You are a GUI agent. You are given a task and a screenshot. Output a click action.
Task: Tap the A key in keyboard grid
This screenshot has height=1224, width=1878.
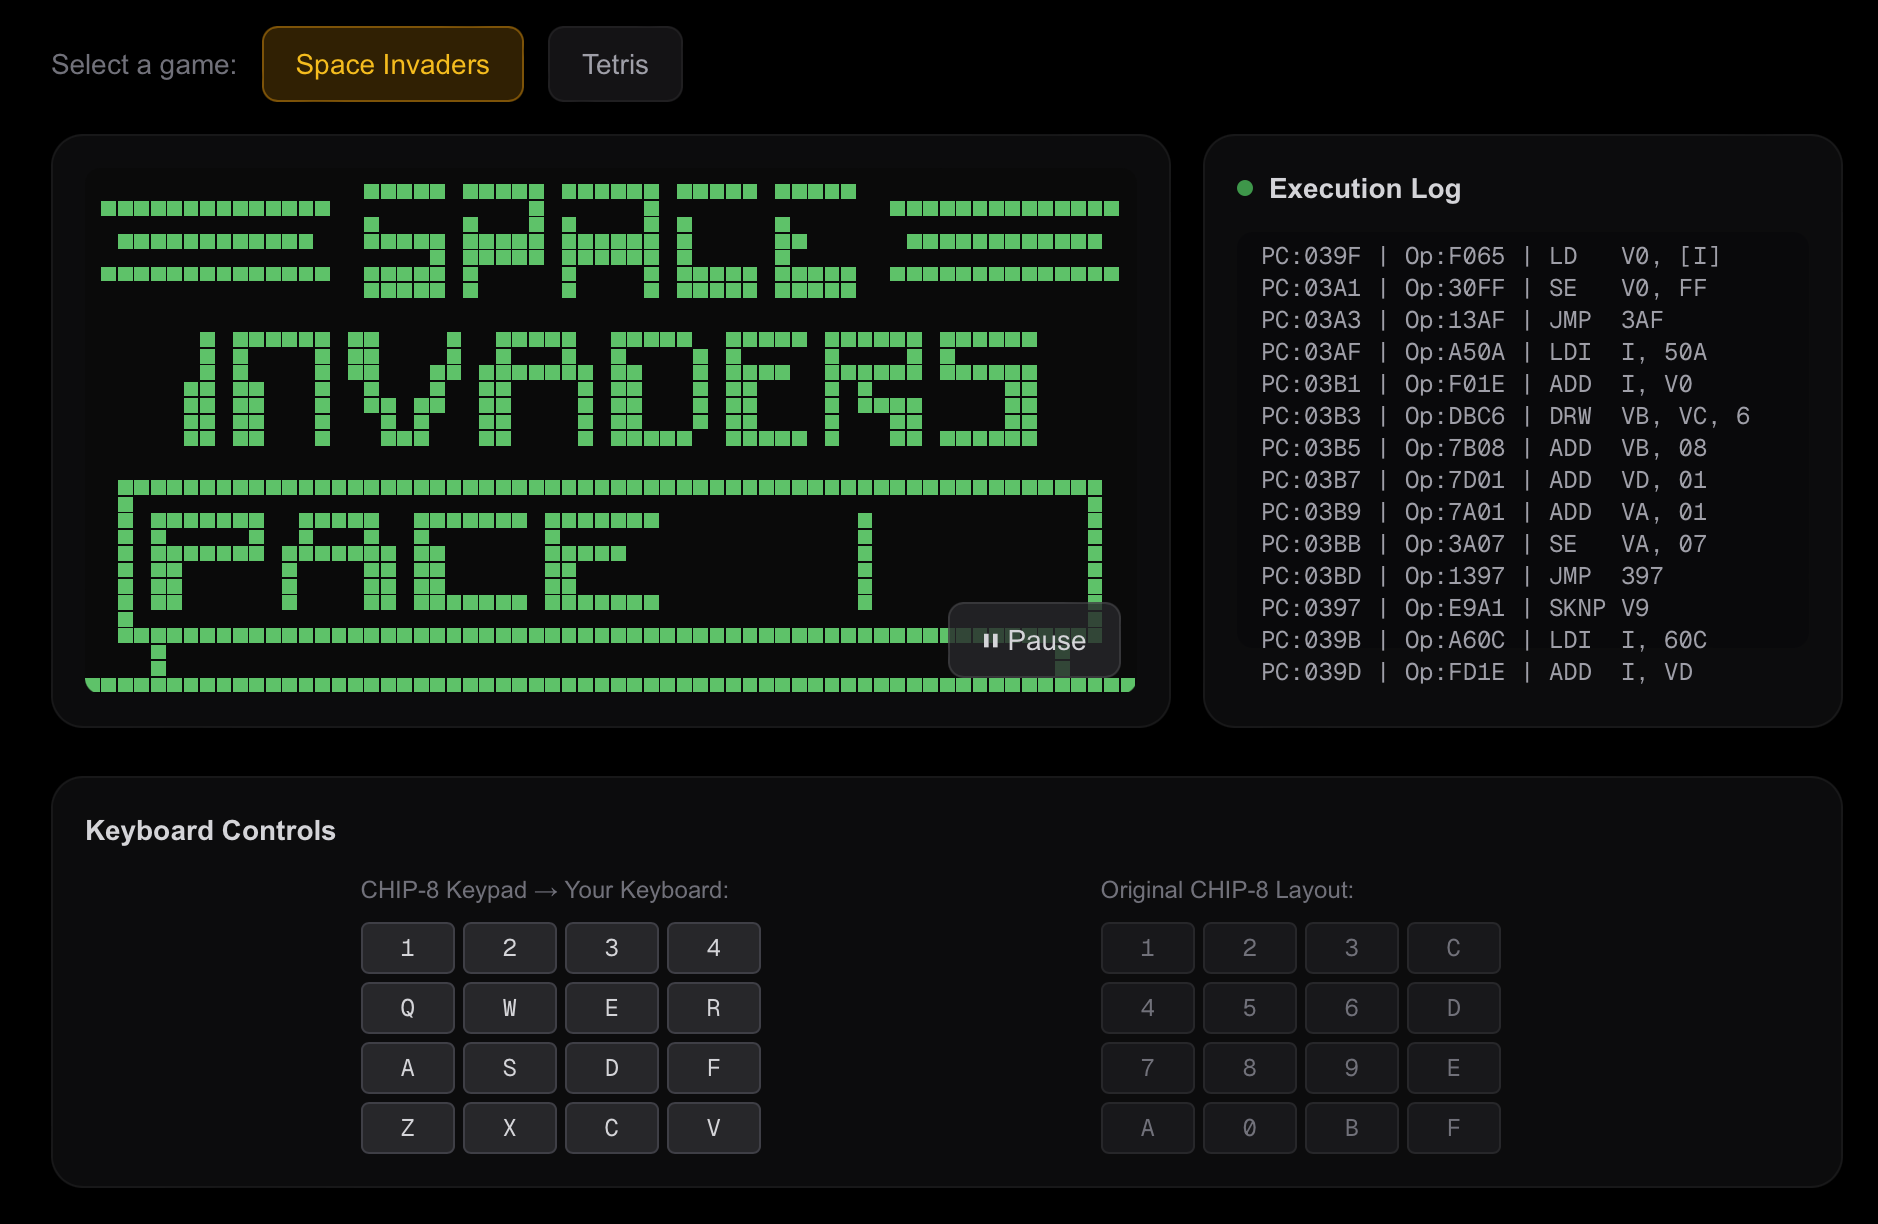[407, 1068]
